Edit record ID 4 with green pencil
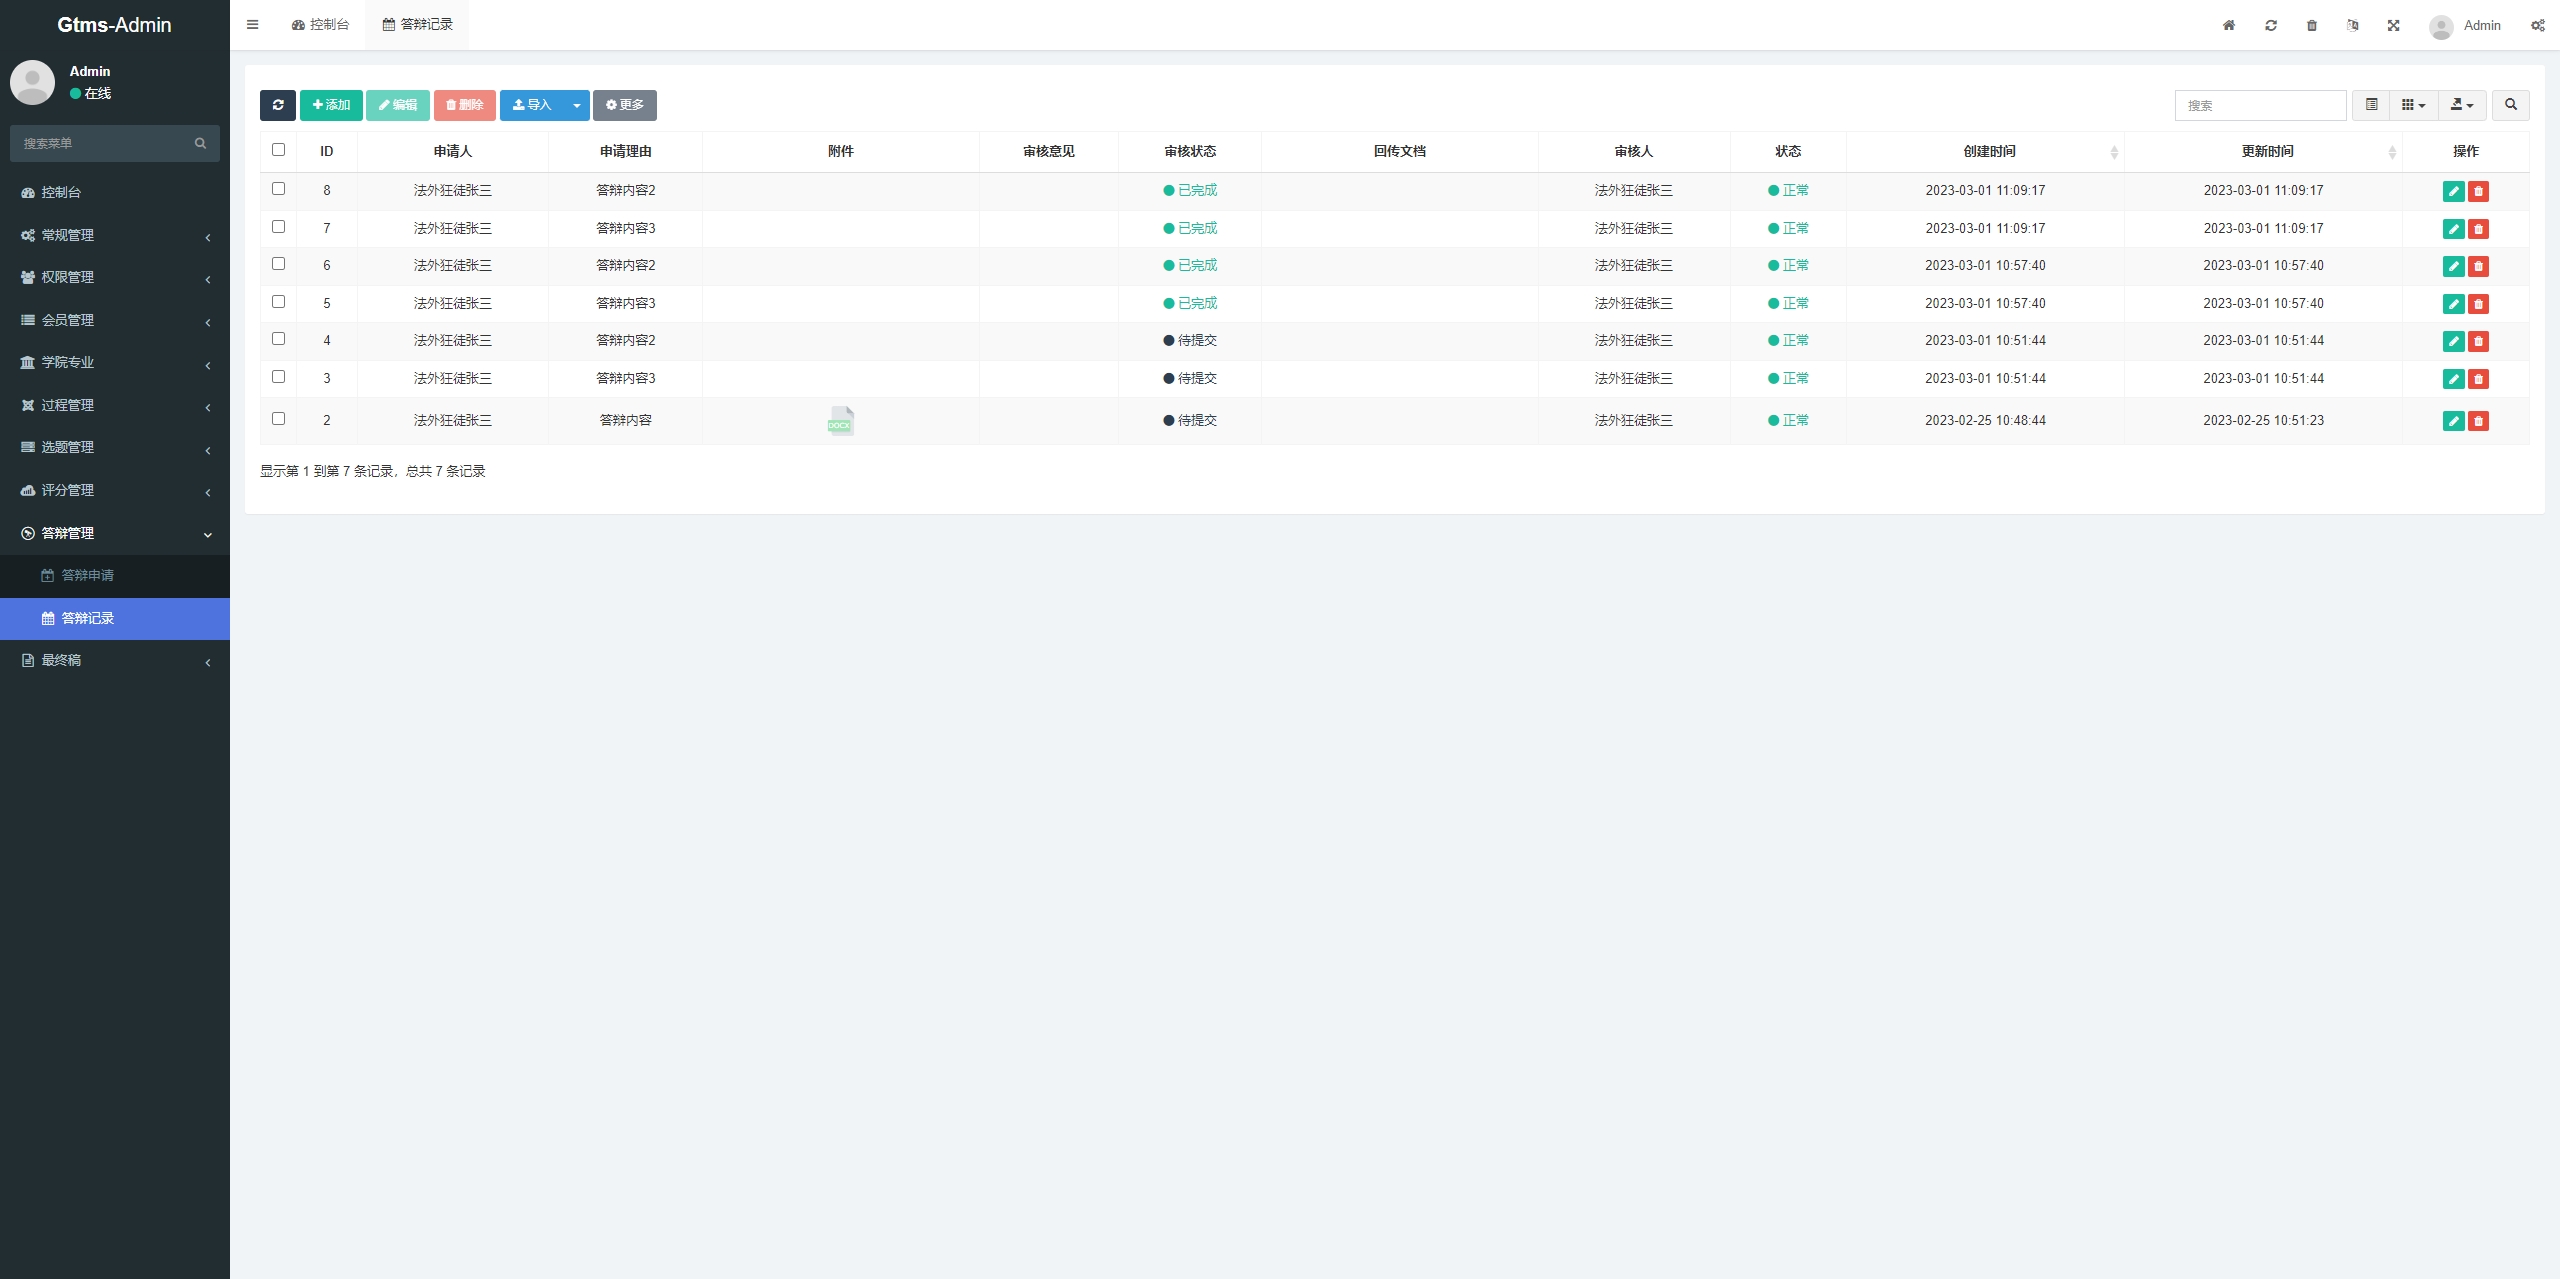This screenshot has height=1279, width=2560. 2454,341
